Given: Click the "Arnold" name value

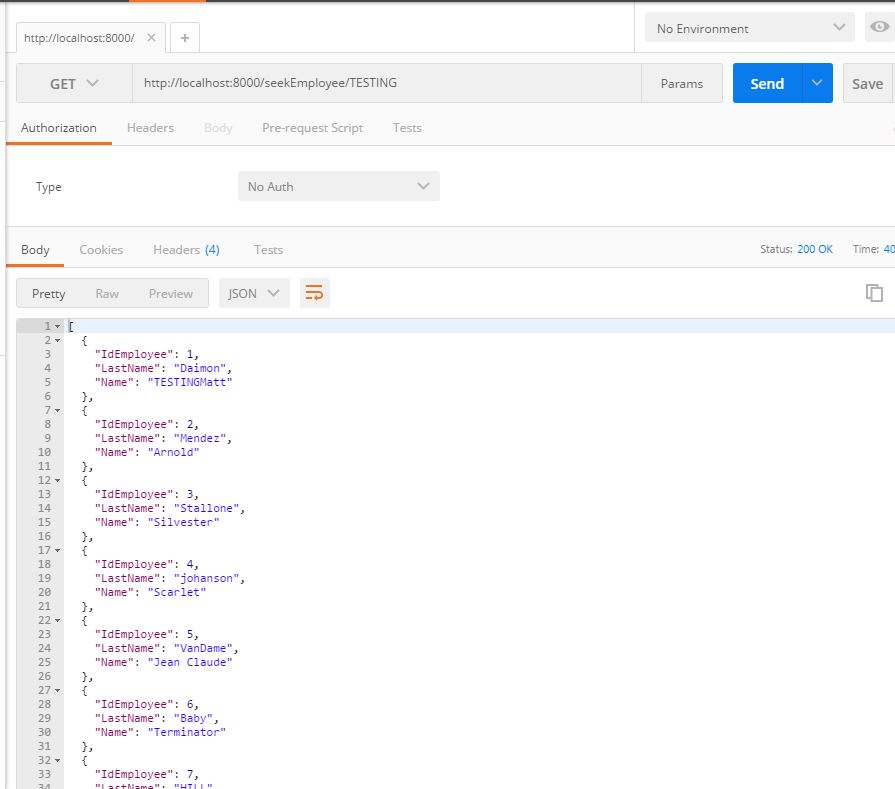Looking at the screenshot, I should click(174, 452).
